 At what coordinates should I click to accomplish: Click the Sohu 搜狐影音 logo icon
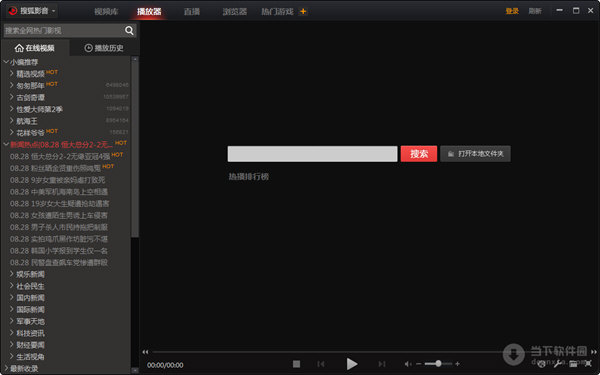coord(13,11)
